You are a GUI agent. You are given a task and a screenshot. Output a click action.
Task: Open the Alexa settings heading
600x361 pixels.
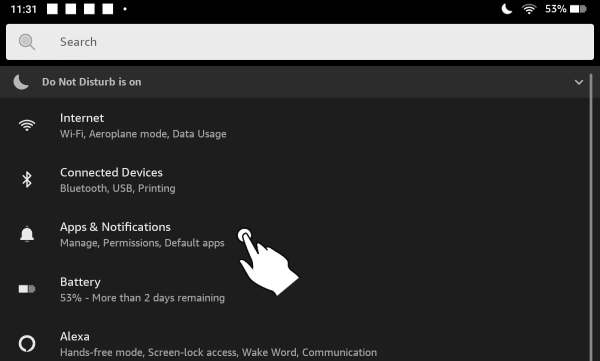coord(75,336)
